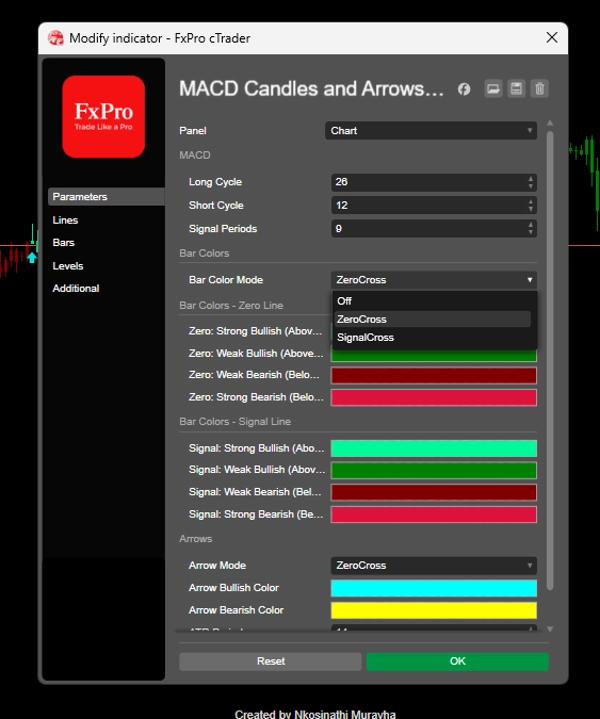Open the Bar Color Mode dropdown
Screen dimensions: 600x719
pos(433,280)
